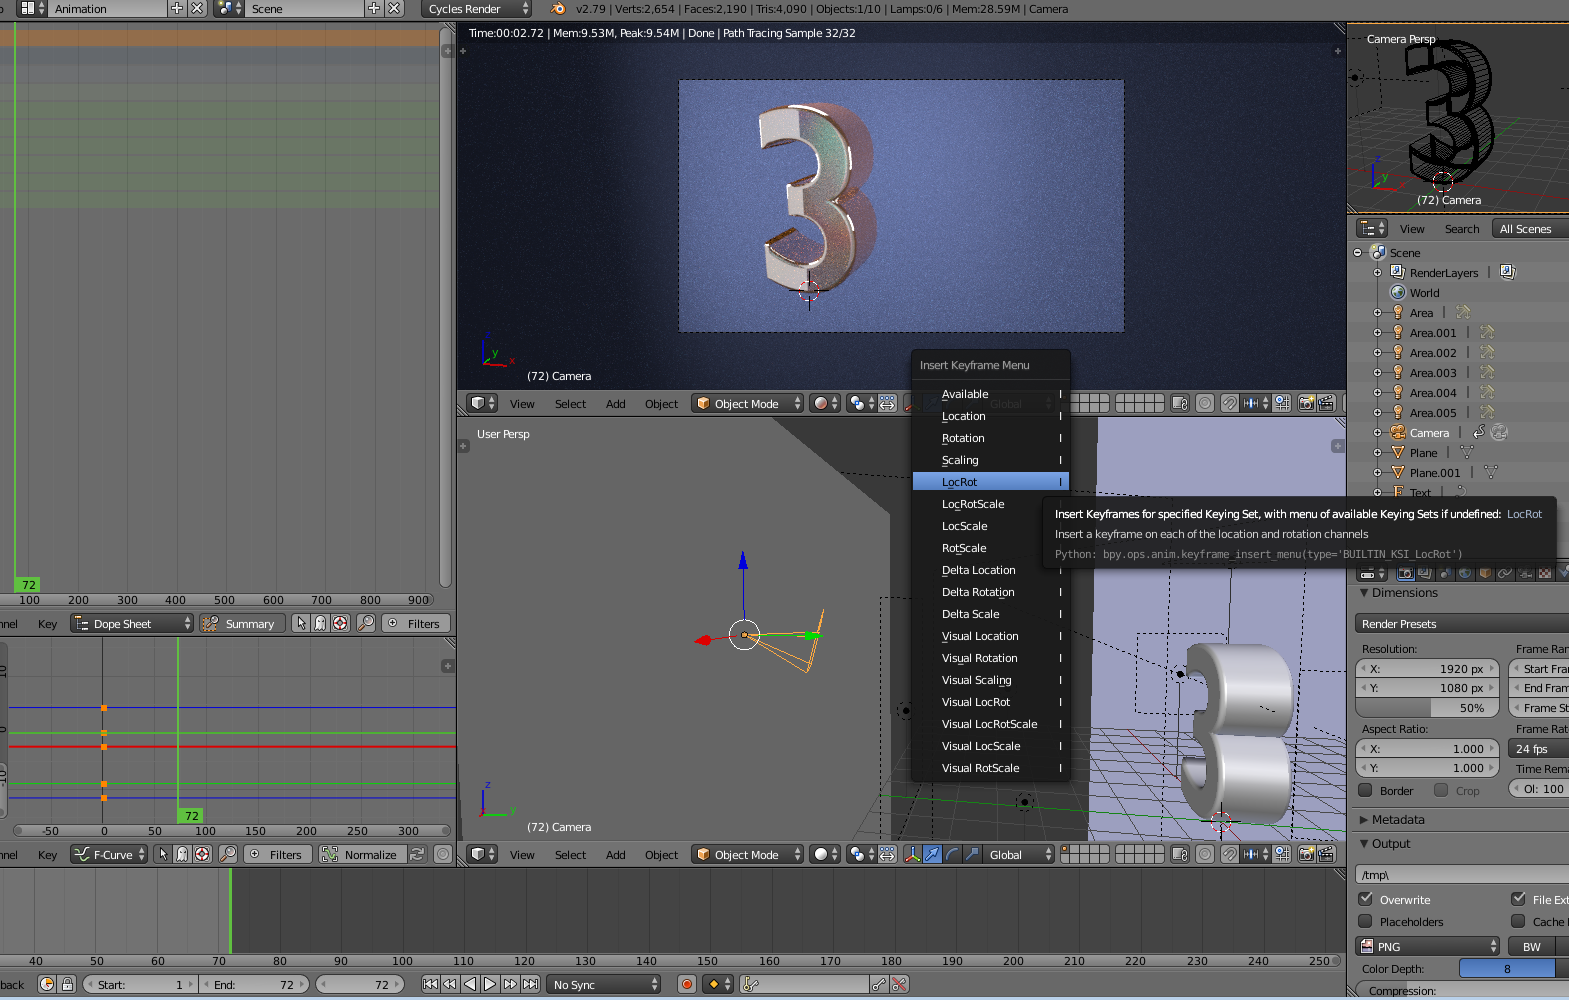1569x1000 pixels.
Task: Jump to last frame in timeline
Action: coord(531,984)
